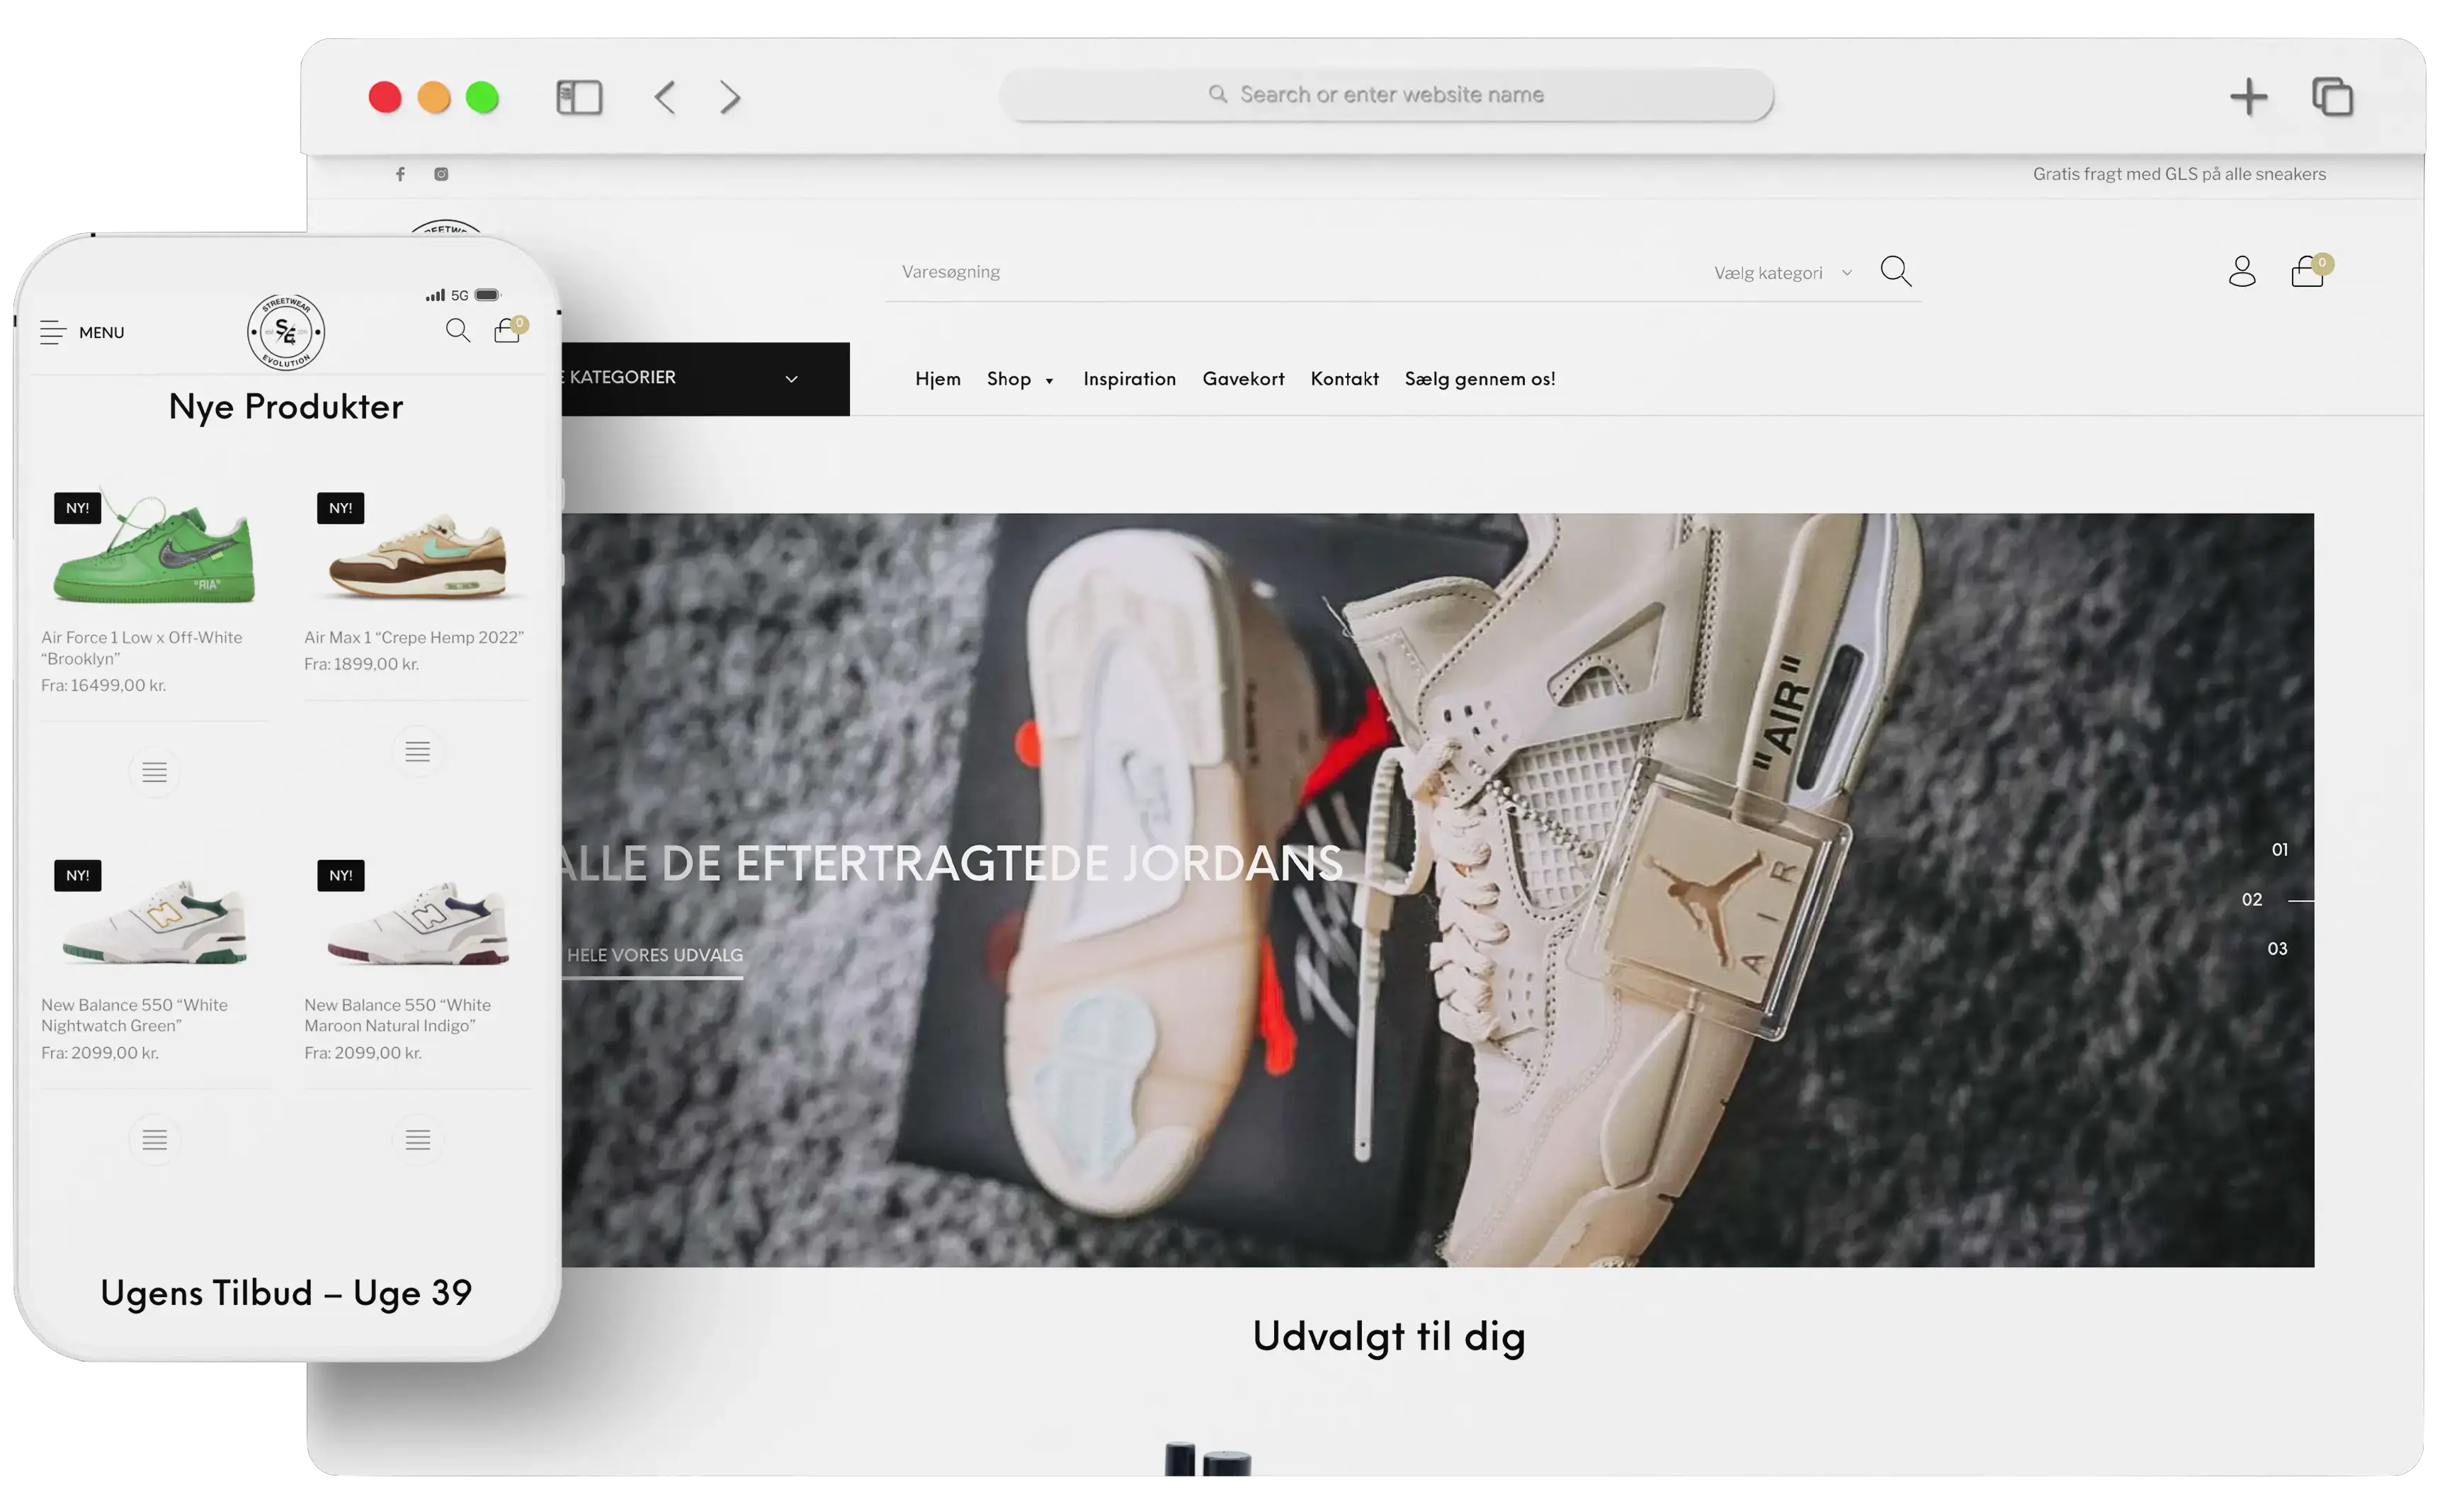Screen dimensions: 2464x1499
Task: Open Air Max 1 Crepe Hemp 2022 title
Action: pos(415,638)
